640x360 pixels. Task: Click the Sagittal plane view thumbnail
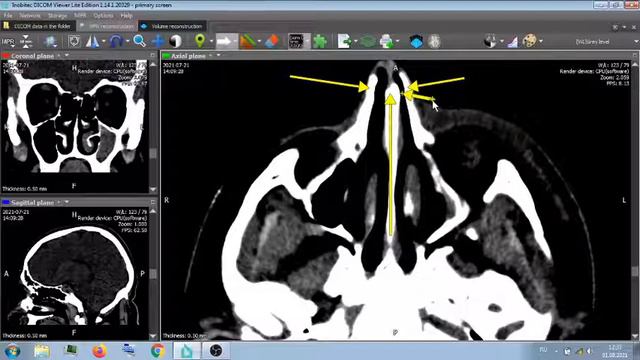coord(75,273)
